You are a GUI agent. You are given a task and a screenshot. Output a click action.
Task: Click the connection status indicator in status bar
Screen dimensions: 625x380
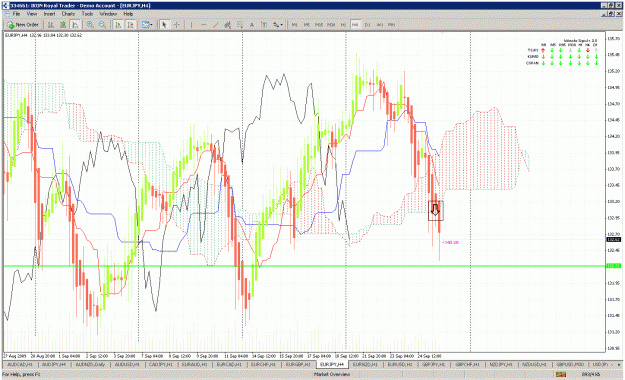tap(561, 374)
